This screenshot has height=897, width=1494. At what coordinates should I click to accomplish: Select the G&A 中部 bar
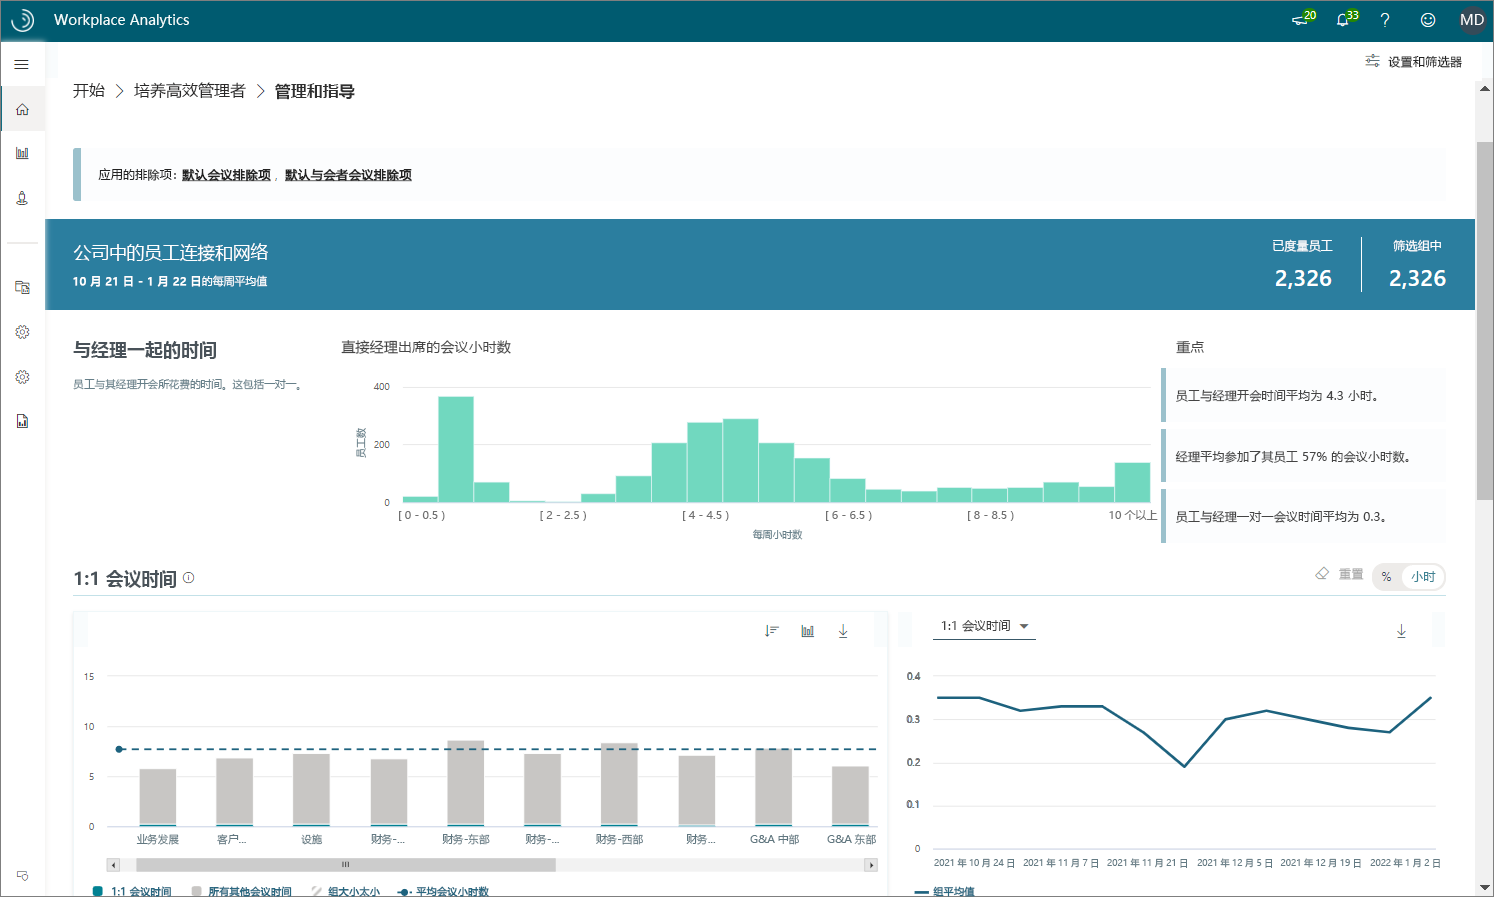tap(773, 787)
